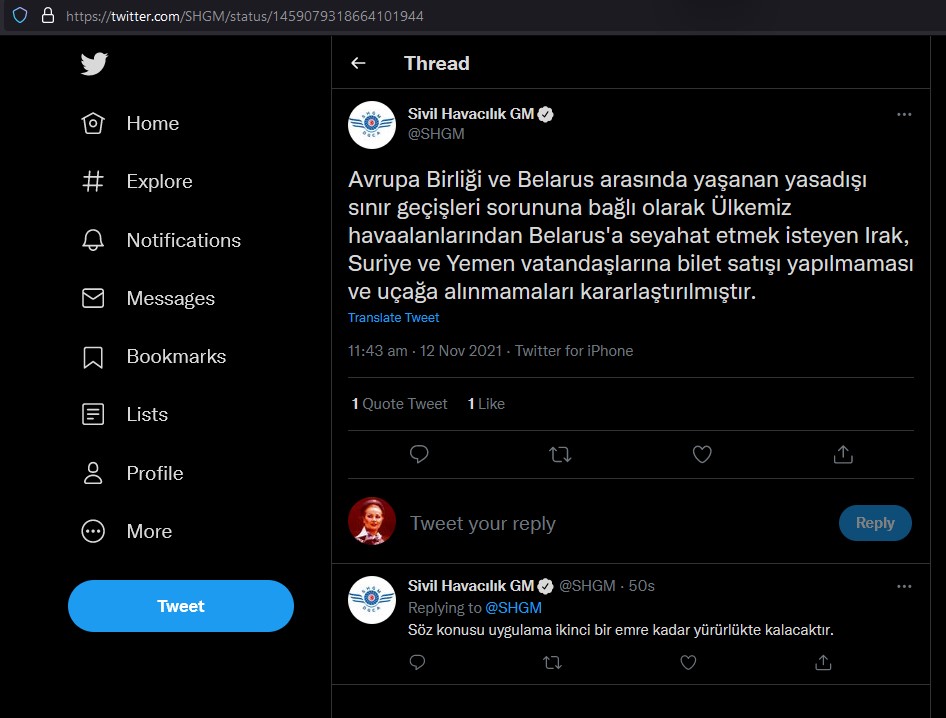
Task: Click the @SHGM mention in Replying to
Action: pos(513,608)
